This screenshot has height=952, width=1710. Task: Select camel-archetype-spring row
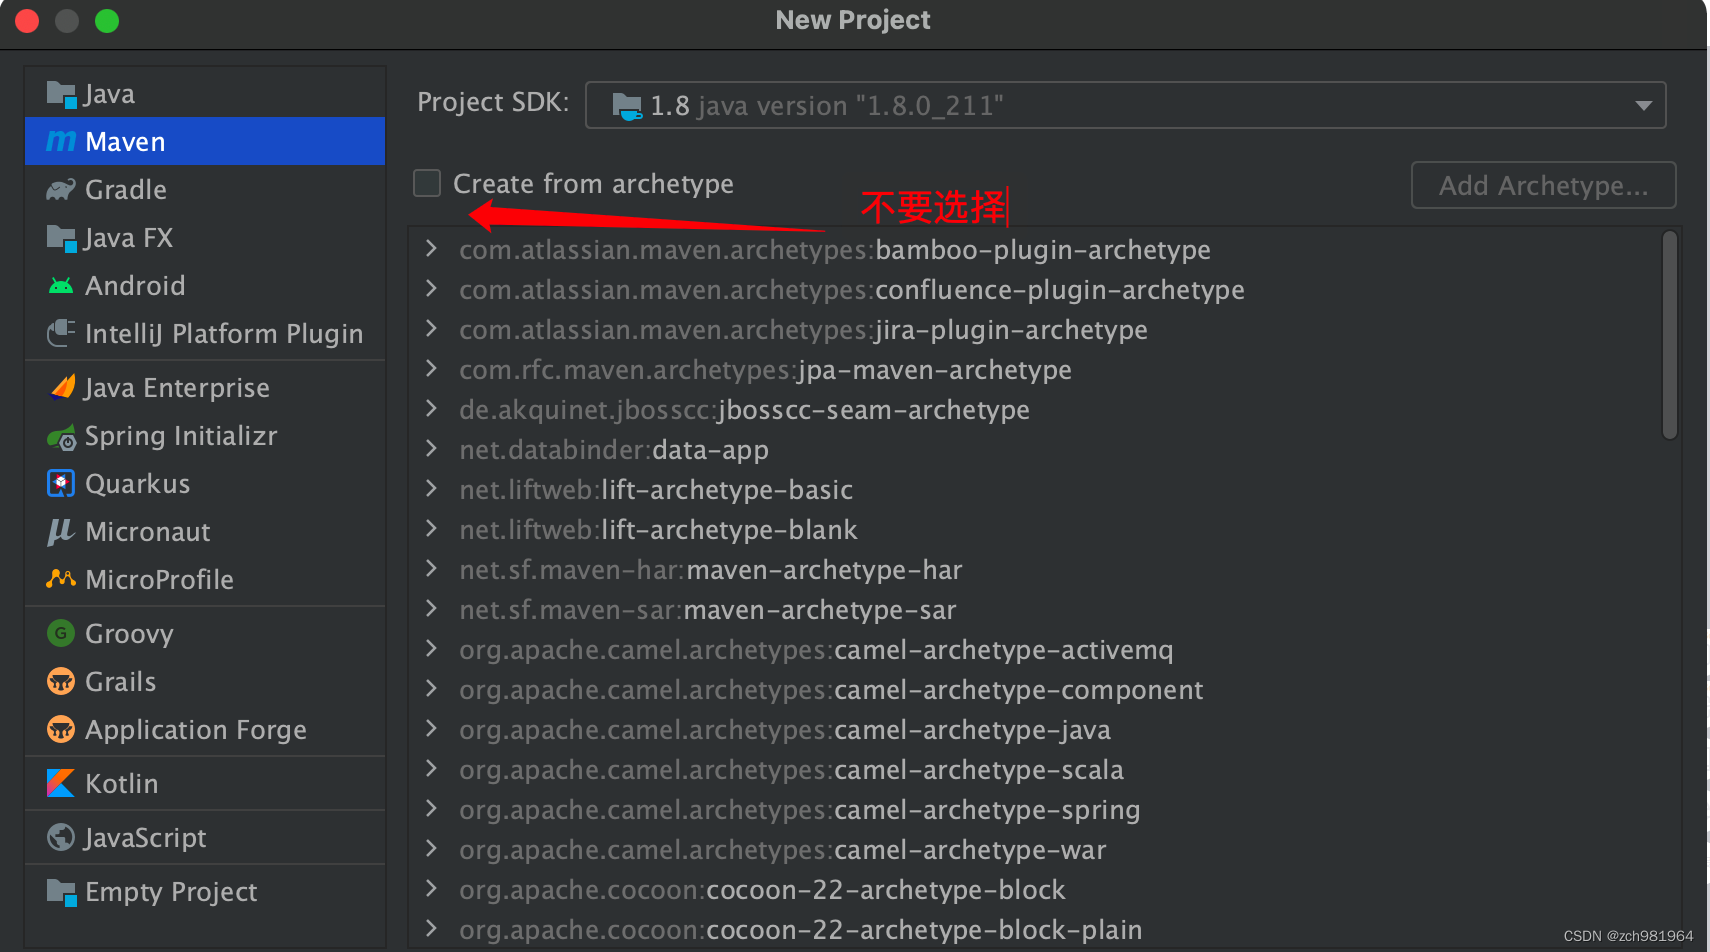pos(1035,810)
